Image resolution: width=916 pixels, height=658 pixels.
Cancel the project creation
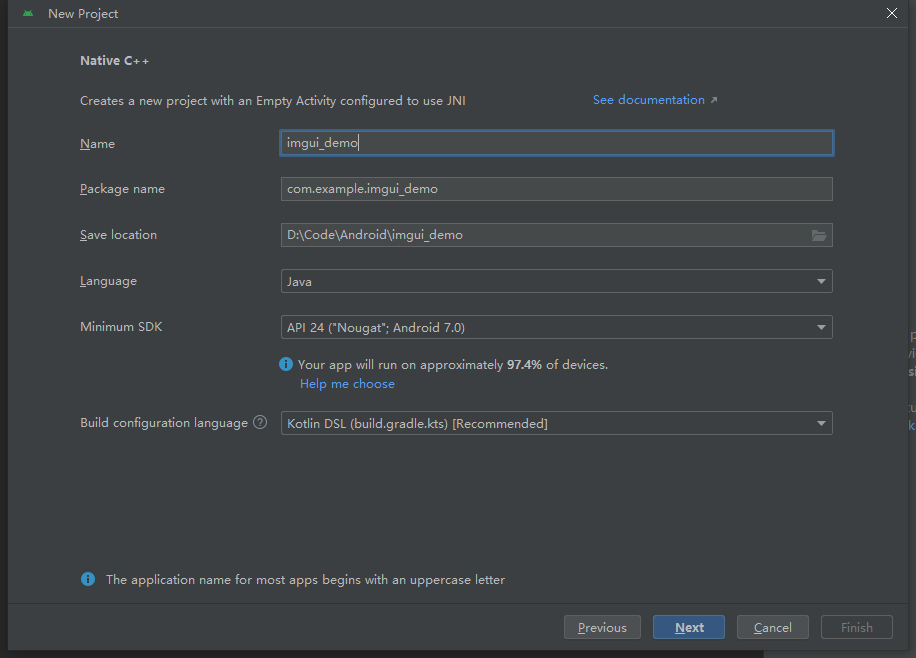(x=772, y=627)
